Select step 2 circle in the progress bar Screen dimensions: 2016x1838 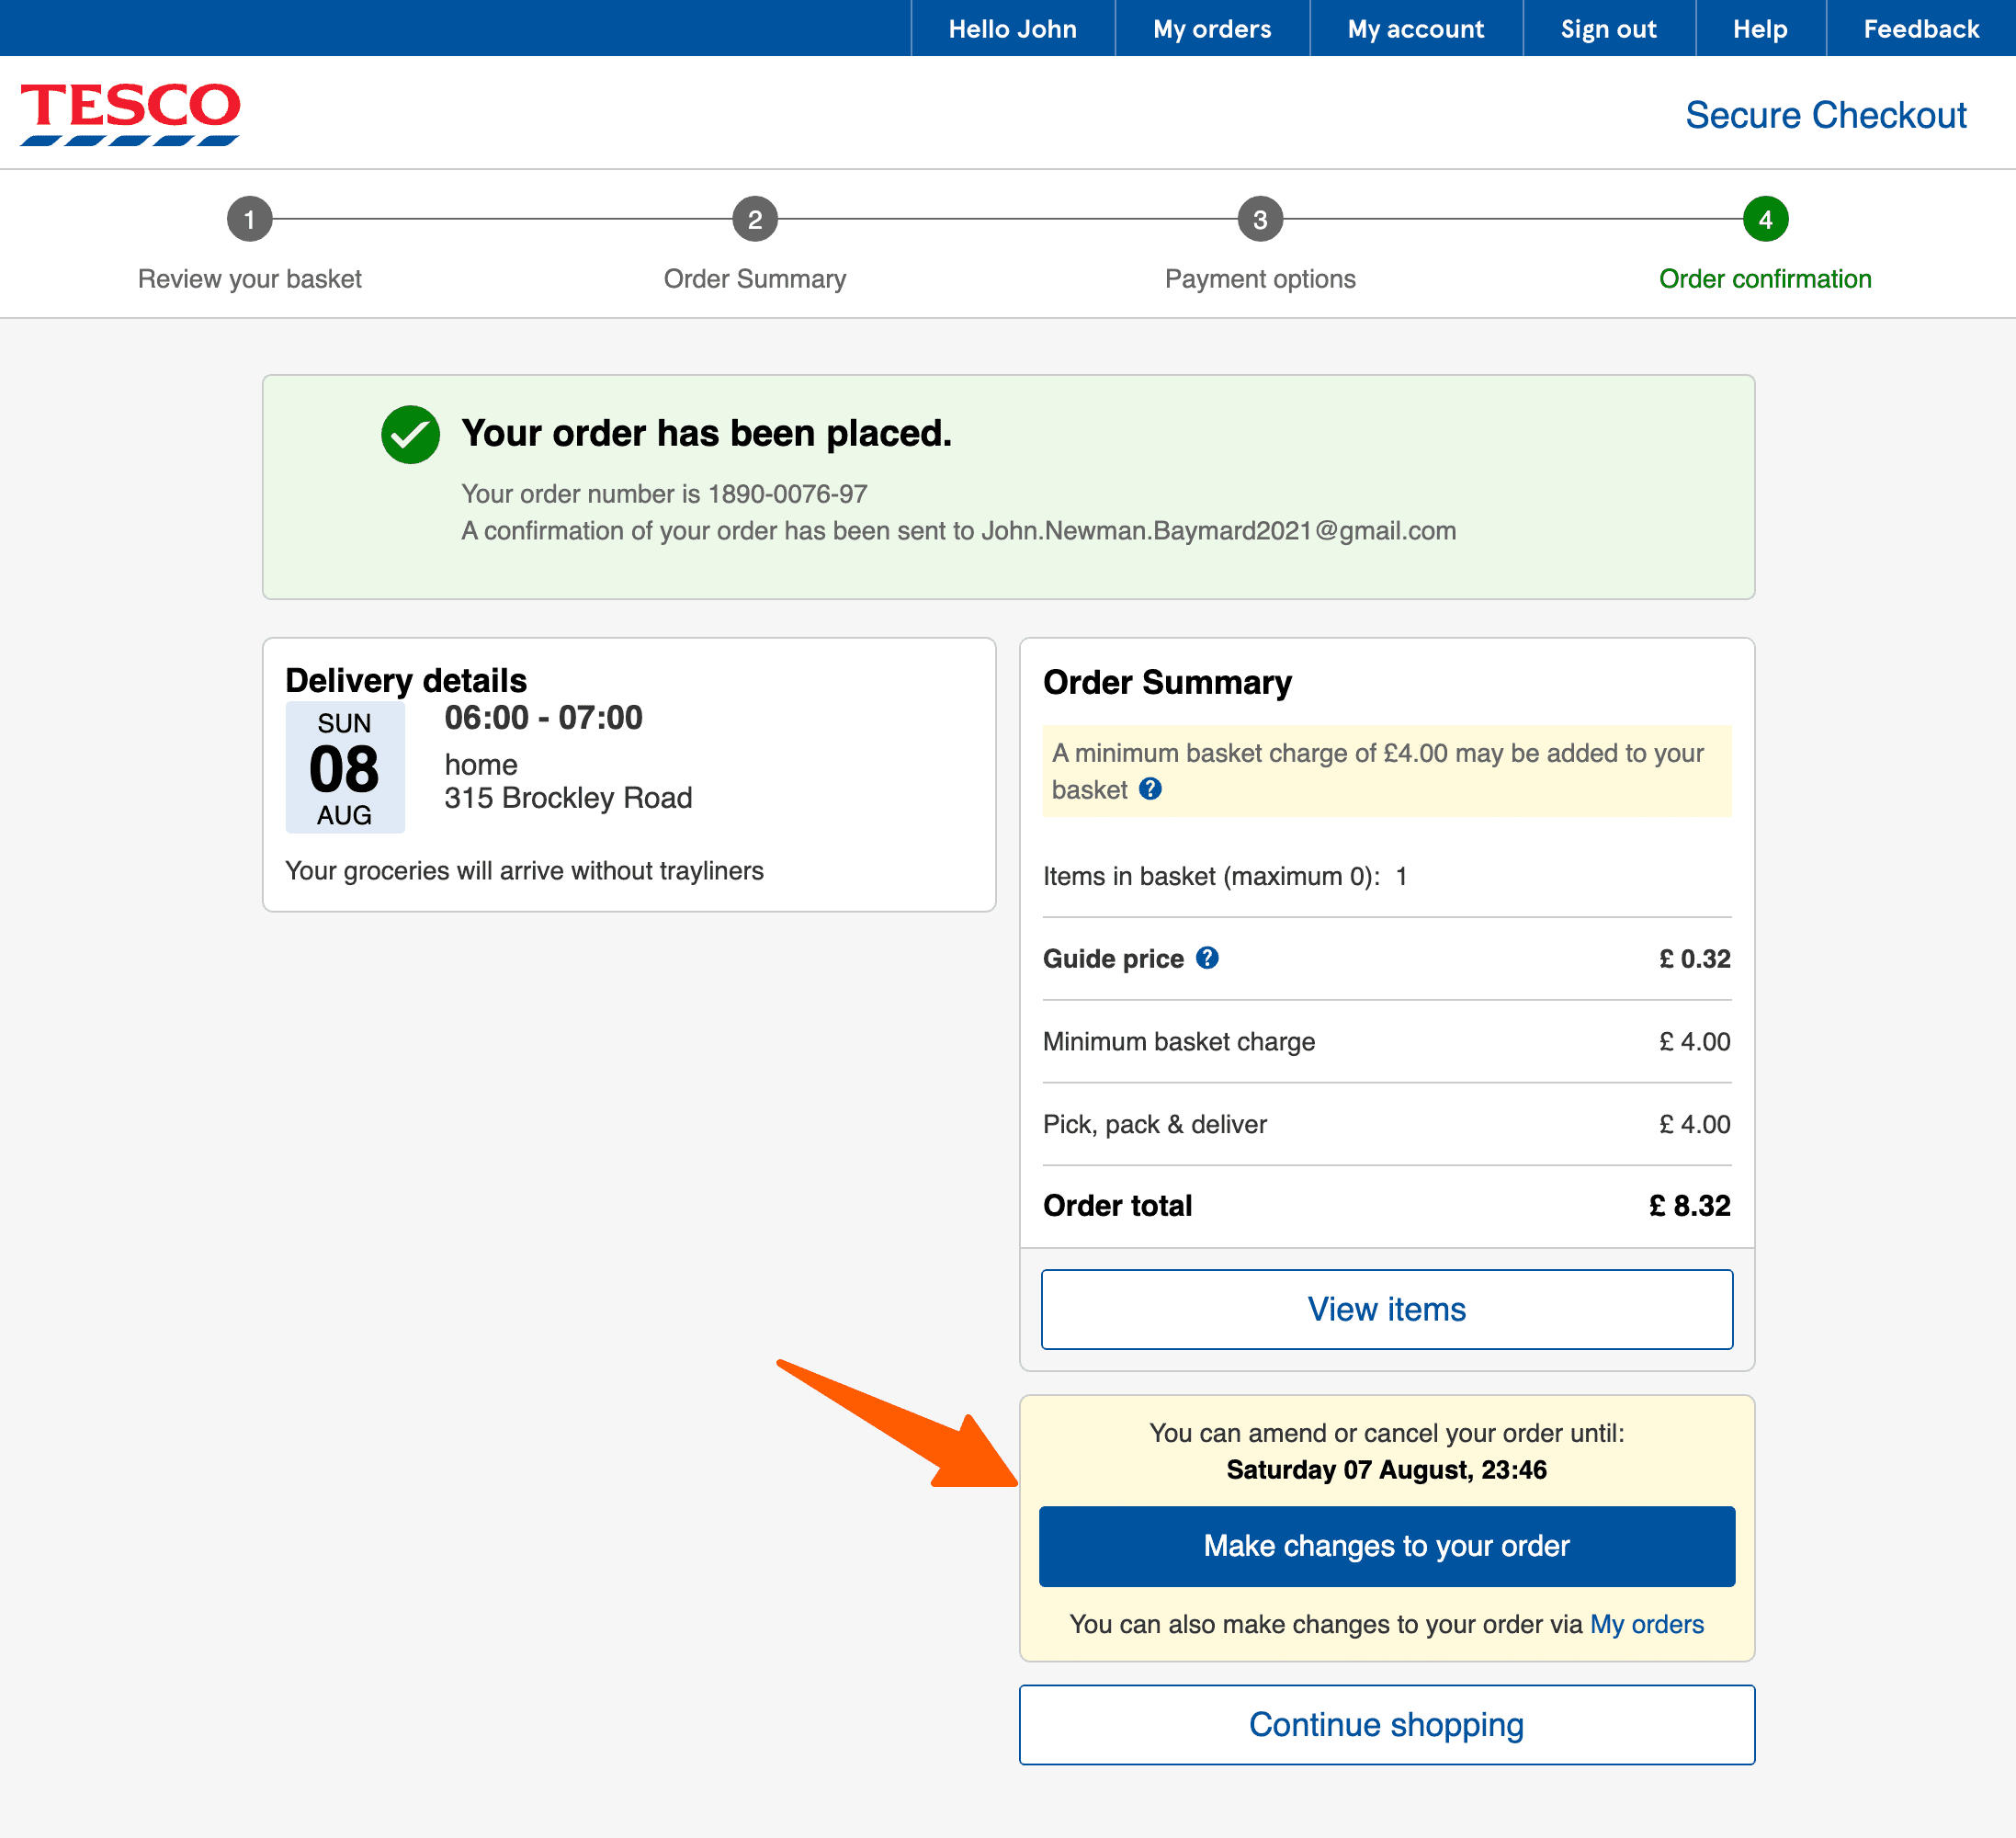755,218
